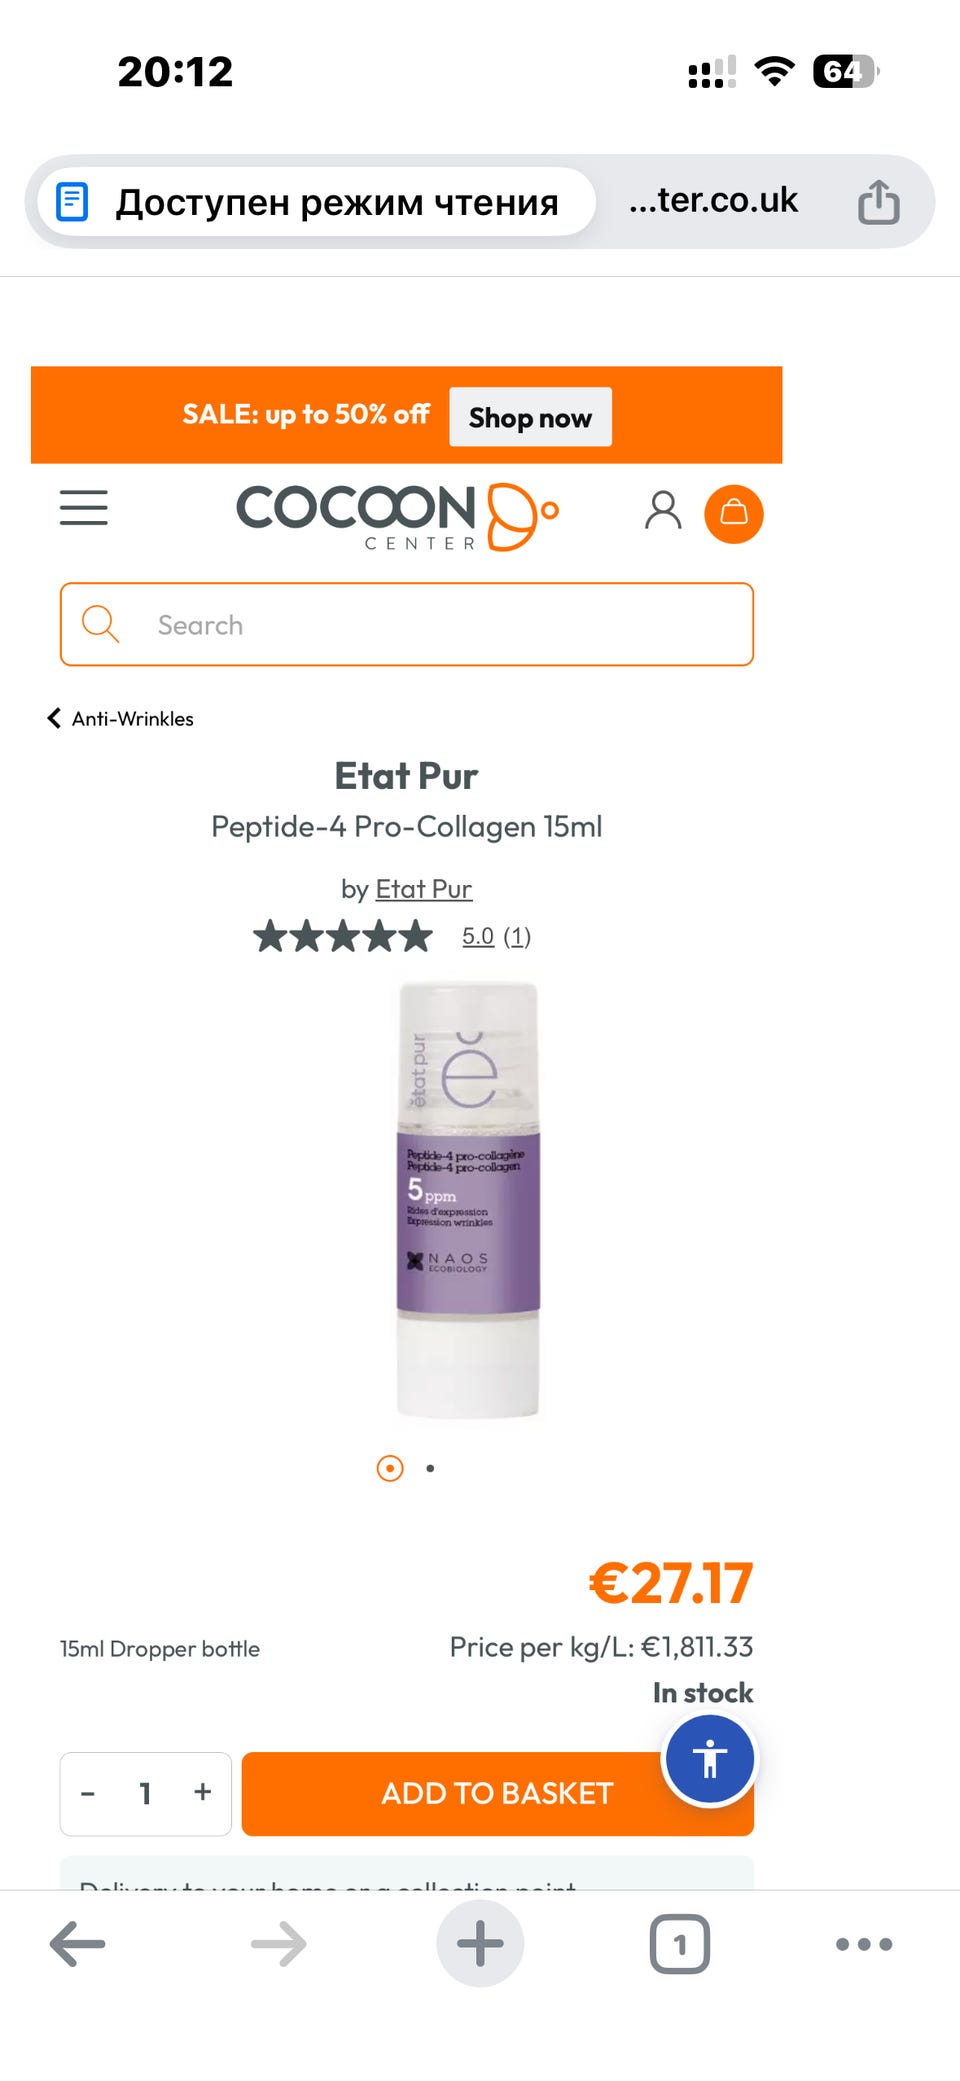Image resolution: width=960 pixels, height=2081 pixels.
Task: Open browser three-dot more menu
Action: pos(864,1944)
